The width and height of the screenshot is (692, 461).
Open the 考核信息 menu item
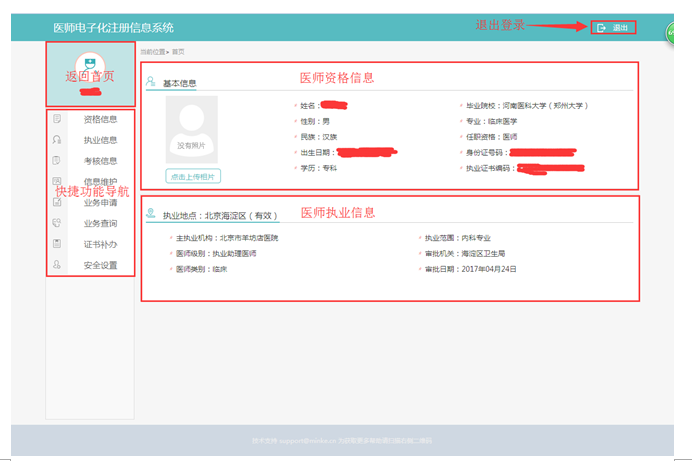point(100,161)
